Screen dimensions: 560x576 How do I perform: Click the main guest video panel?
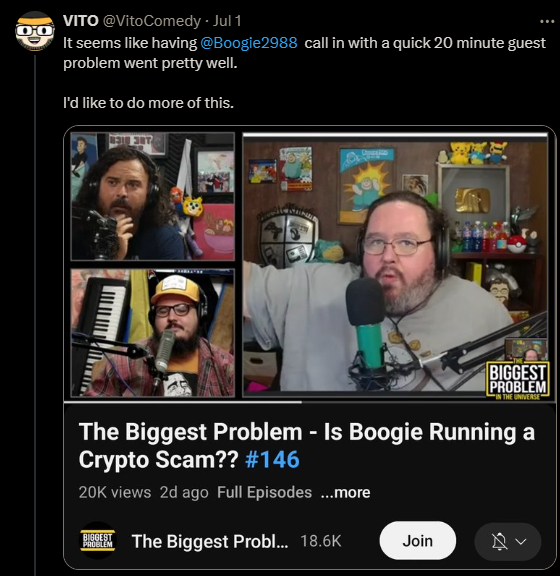(x=395, y=265)
